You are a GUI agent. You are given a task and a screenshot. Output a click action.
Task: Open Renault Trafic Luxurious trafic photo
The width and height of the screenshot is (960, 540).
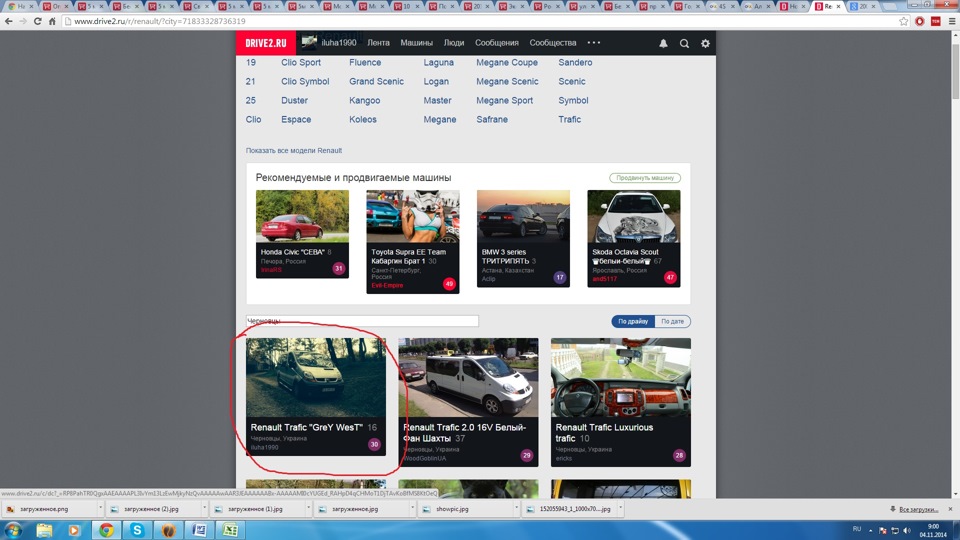pyautogui.click(x=621, y=378)
